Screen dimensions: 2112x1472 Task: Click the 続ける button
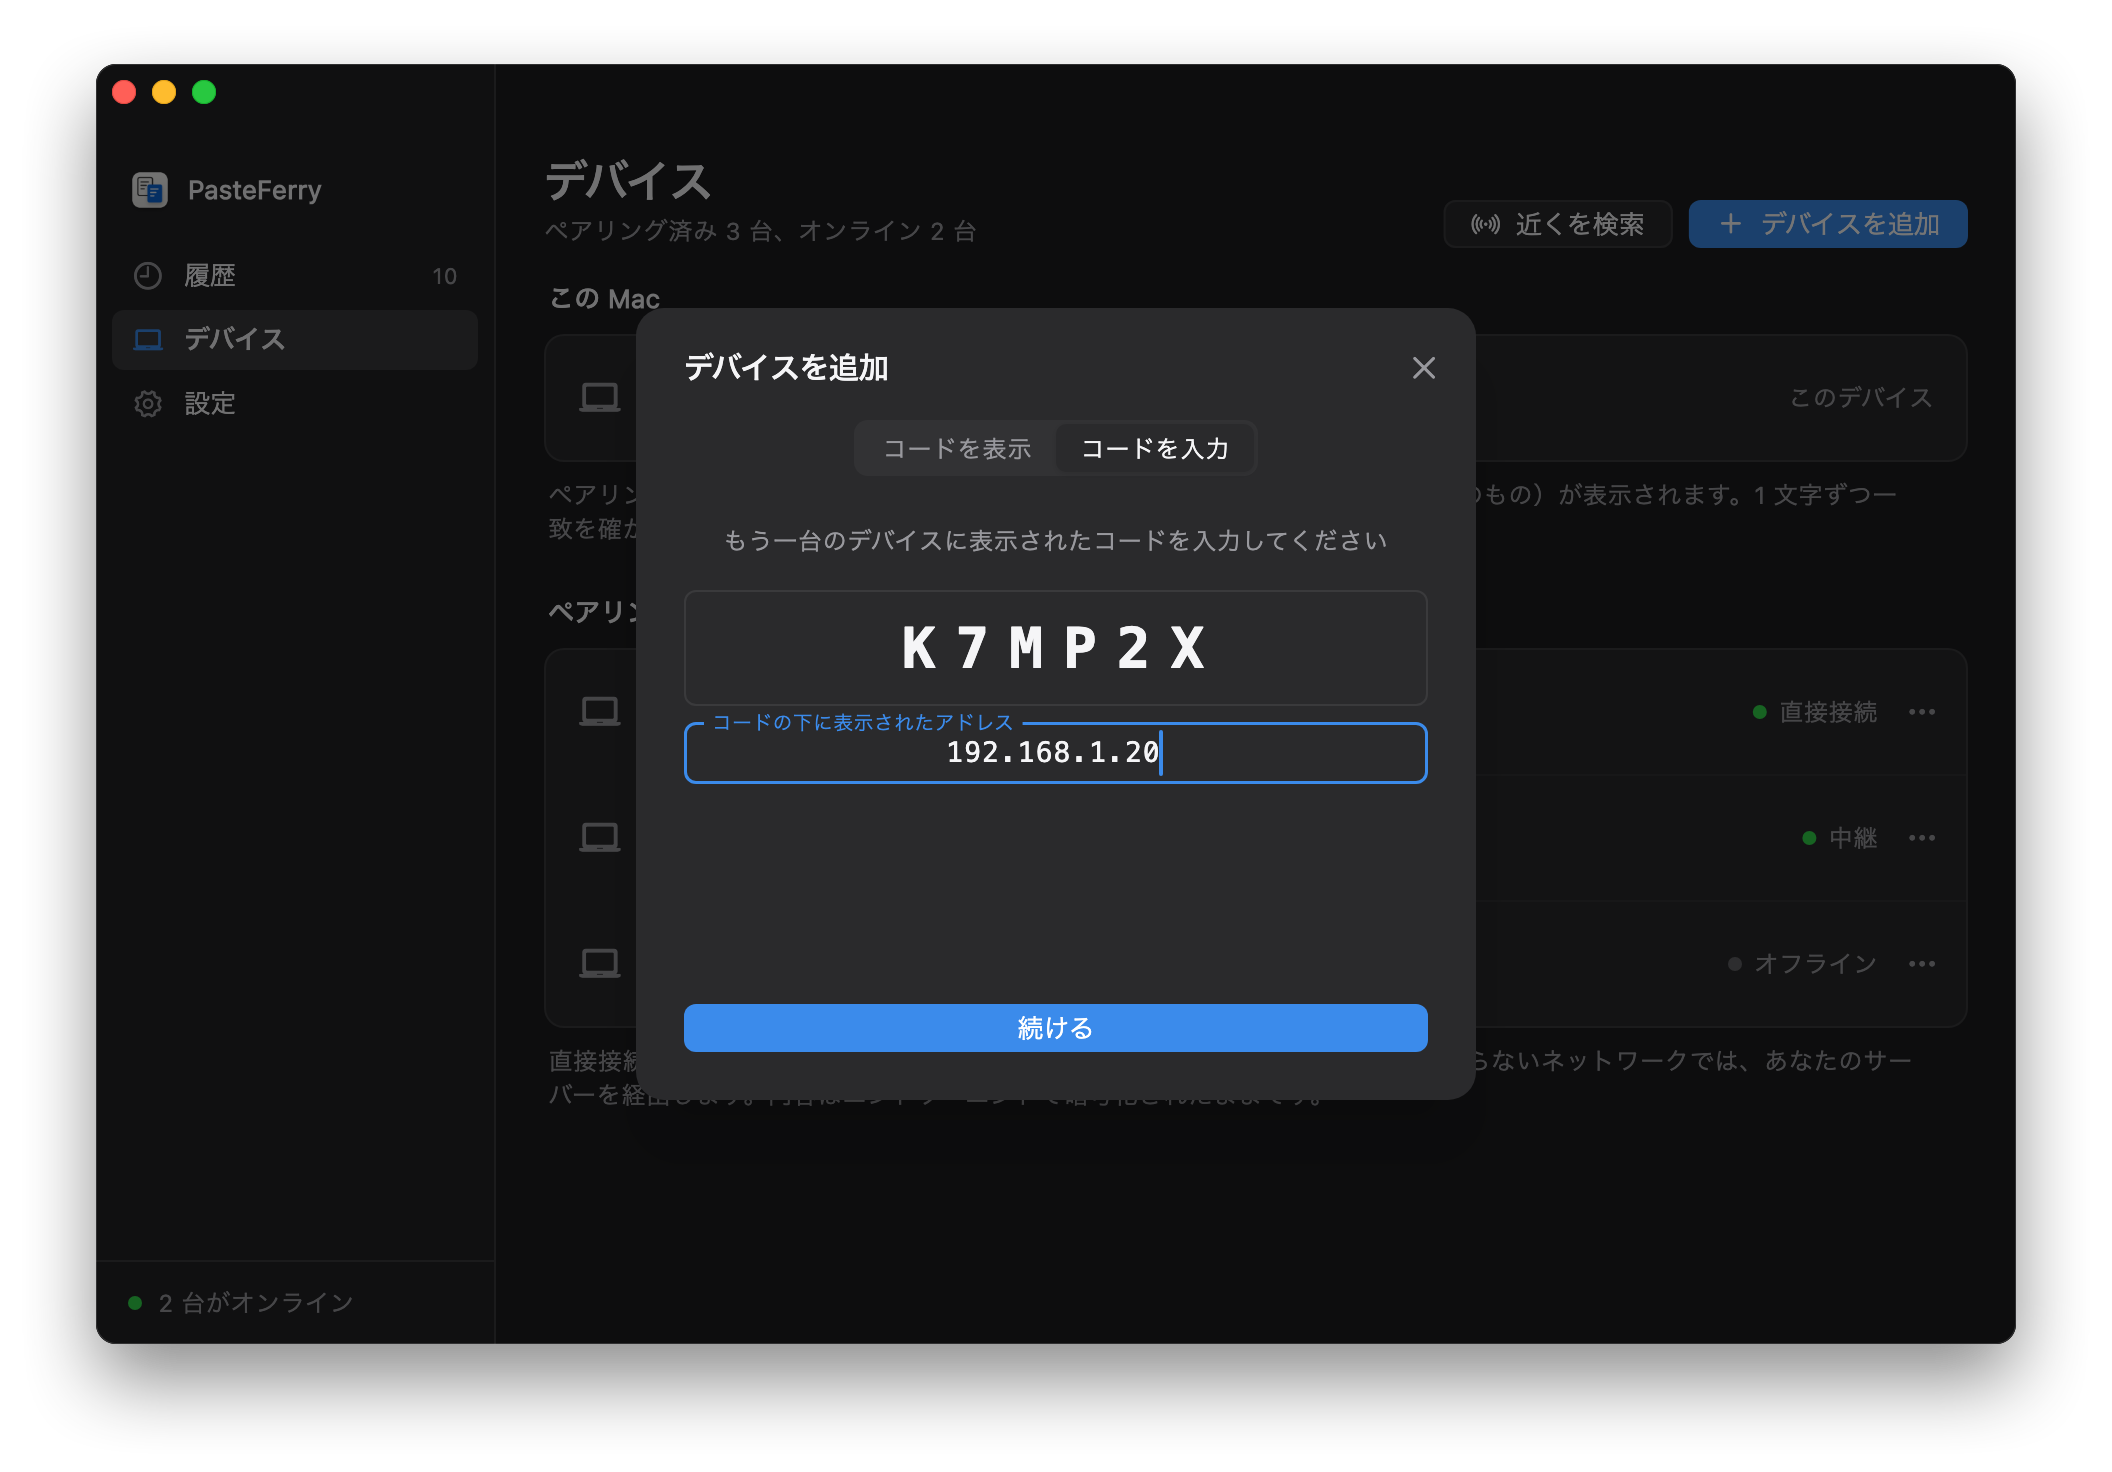1055,1028
